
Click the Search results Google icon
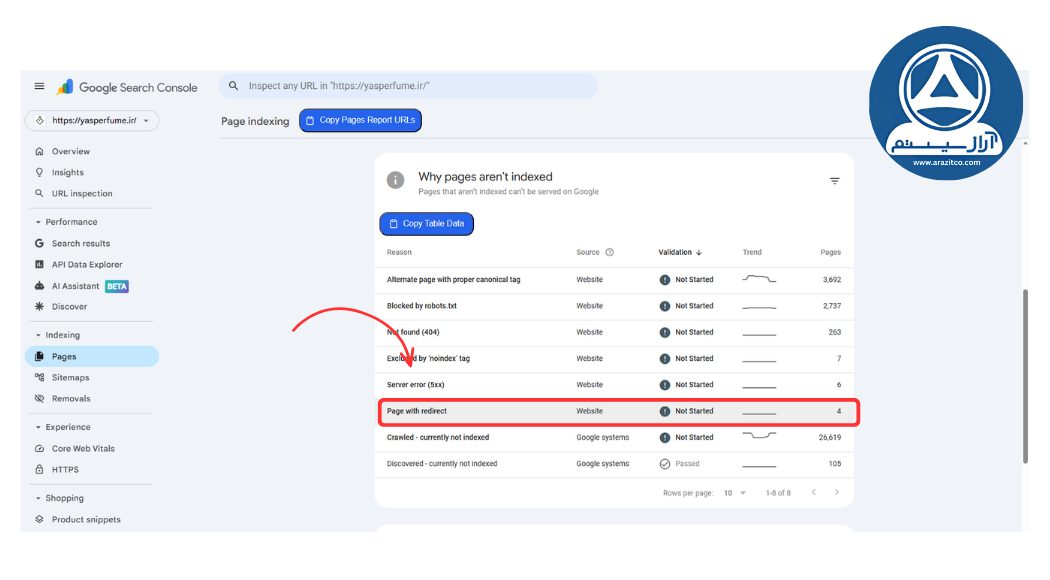tap(40, 243)
